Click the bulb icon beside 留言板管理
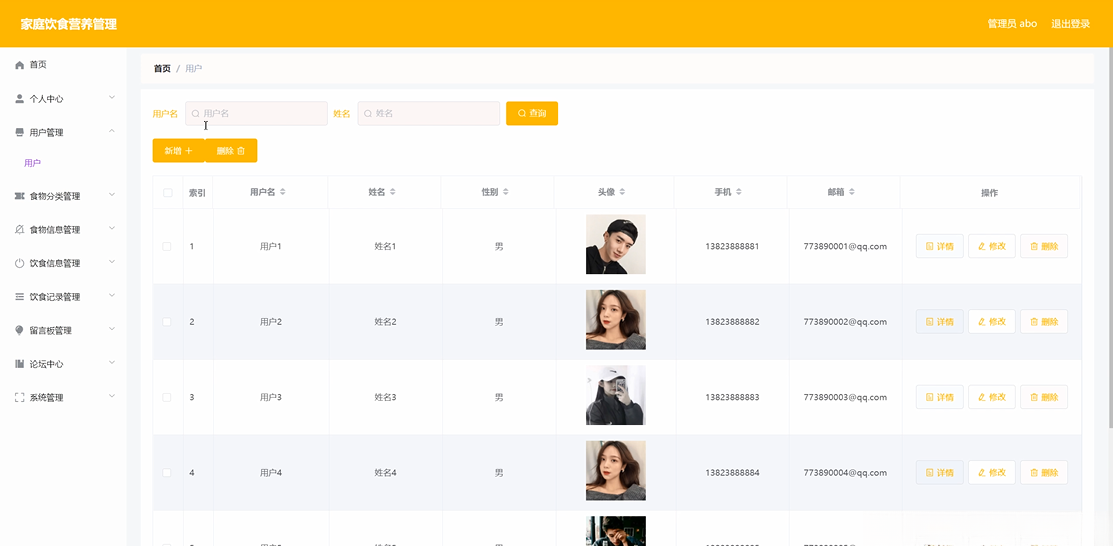This screenshot has height=546, width=1113. coord(20,330)
